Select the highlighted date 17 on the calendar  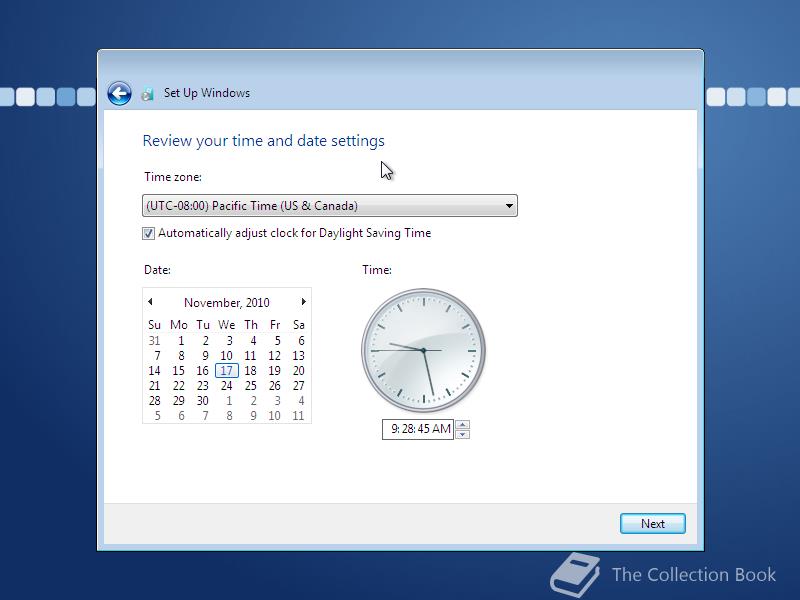[227, 370]
